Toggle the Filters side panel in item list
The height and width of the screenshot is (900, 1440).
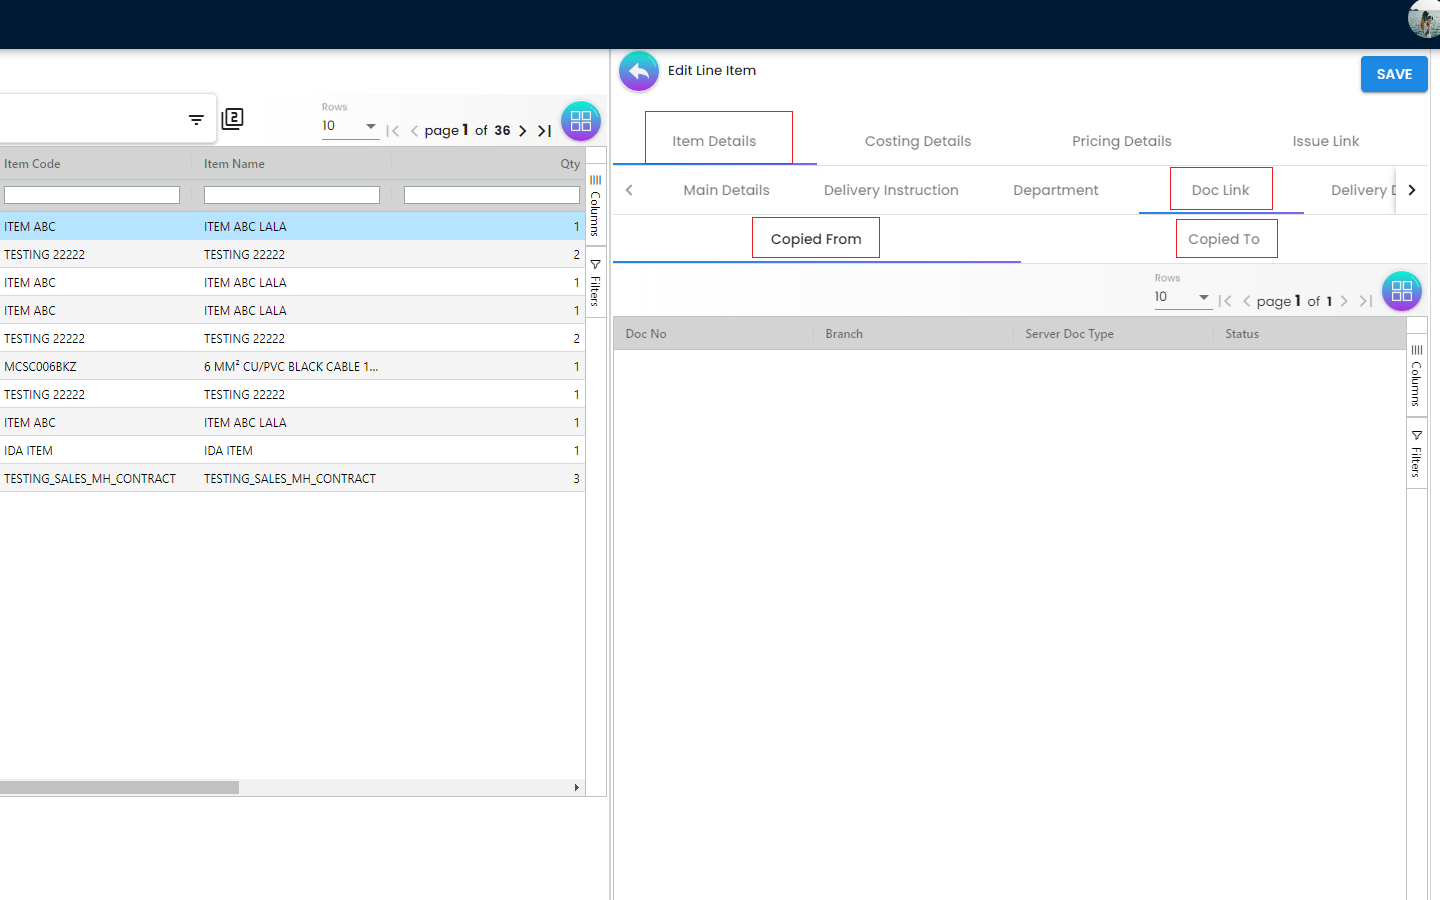[595, 283]
